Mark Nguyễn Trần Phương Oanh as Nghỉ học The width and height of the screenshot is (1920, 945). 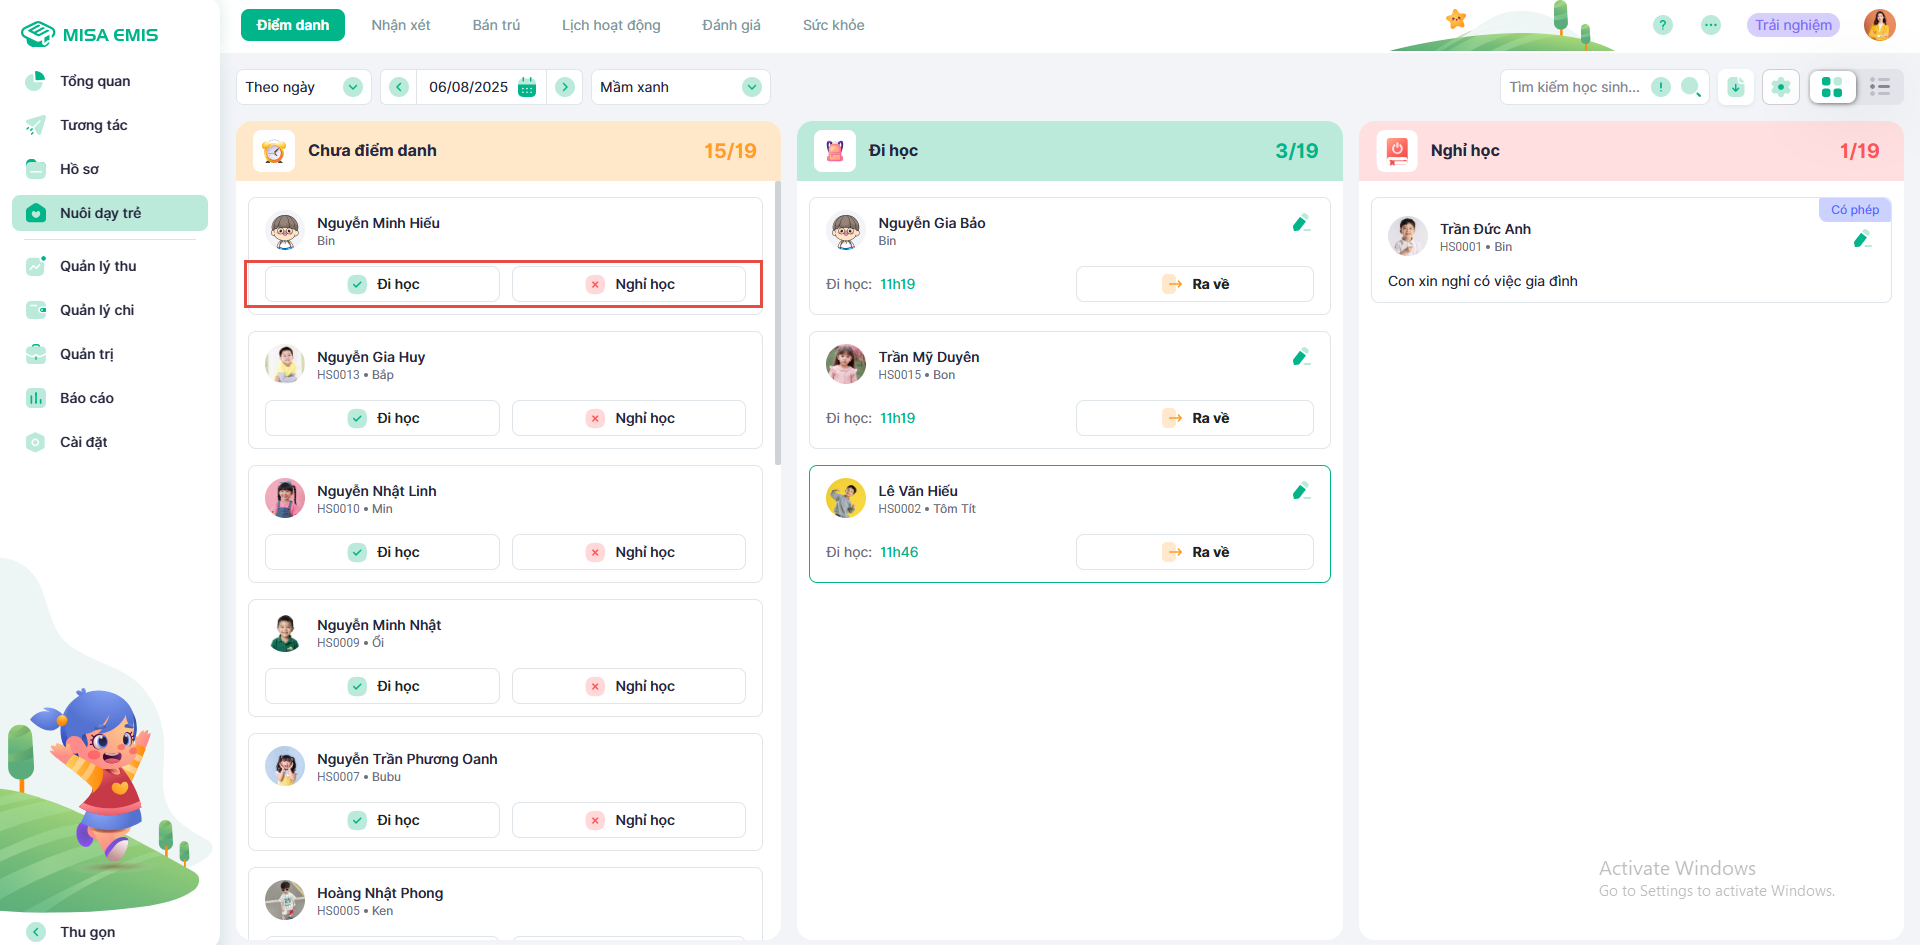tap(629, 820)
